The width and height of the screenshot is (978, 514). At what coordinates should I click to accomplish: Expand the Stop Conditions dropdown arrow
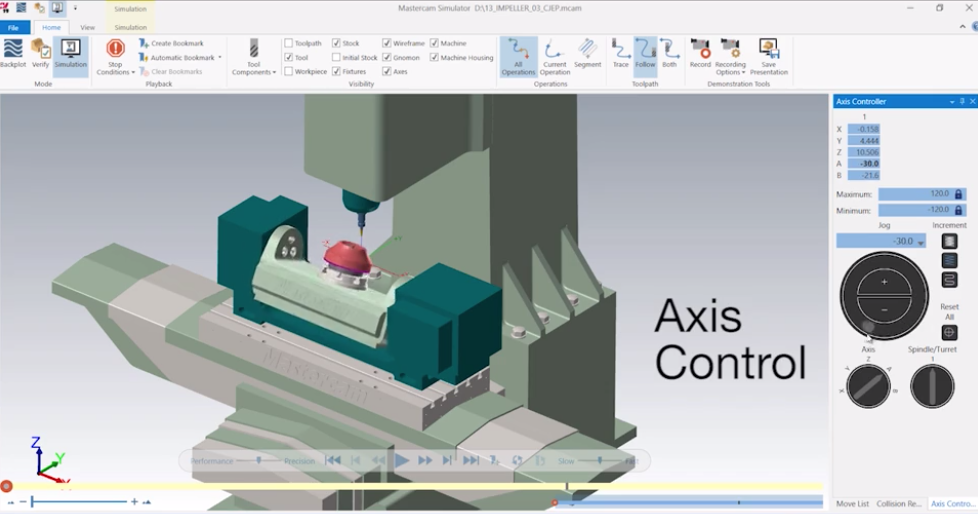tap(133, 72)
